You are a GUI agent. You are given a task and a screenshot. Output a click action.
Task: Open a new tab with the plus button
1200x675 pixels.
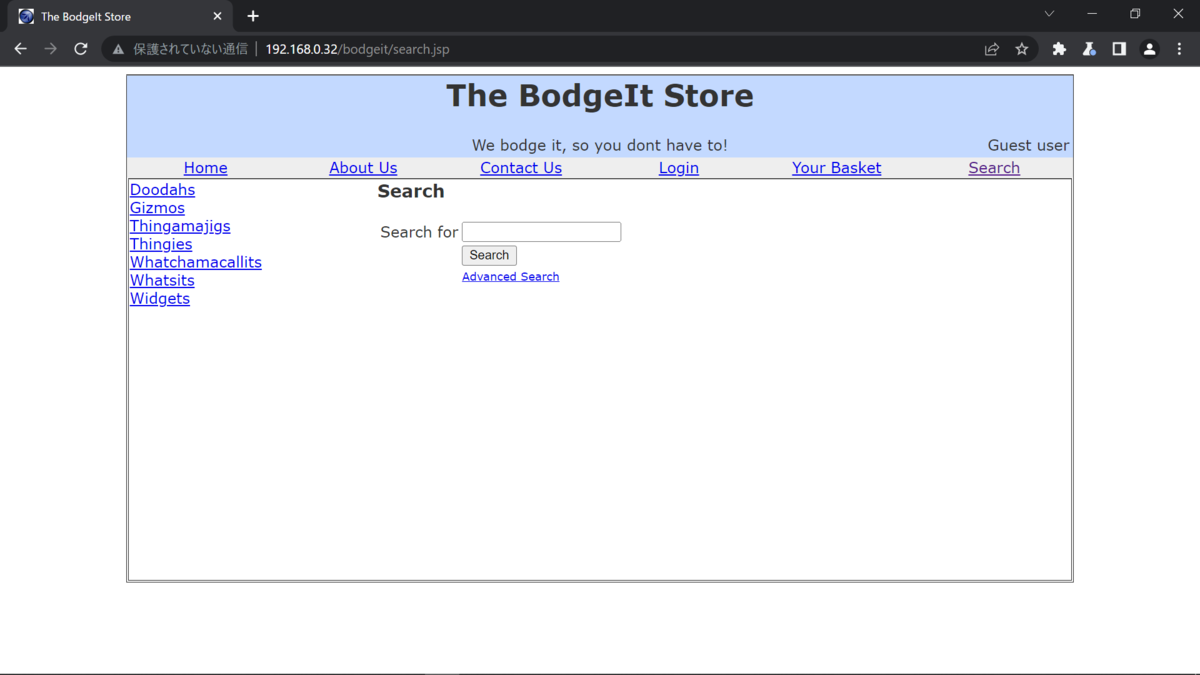(x=253, y=16)
